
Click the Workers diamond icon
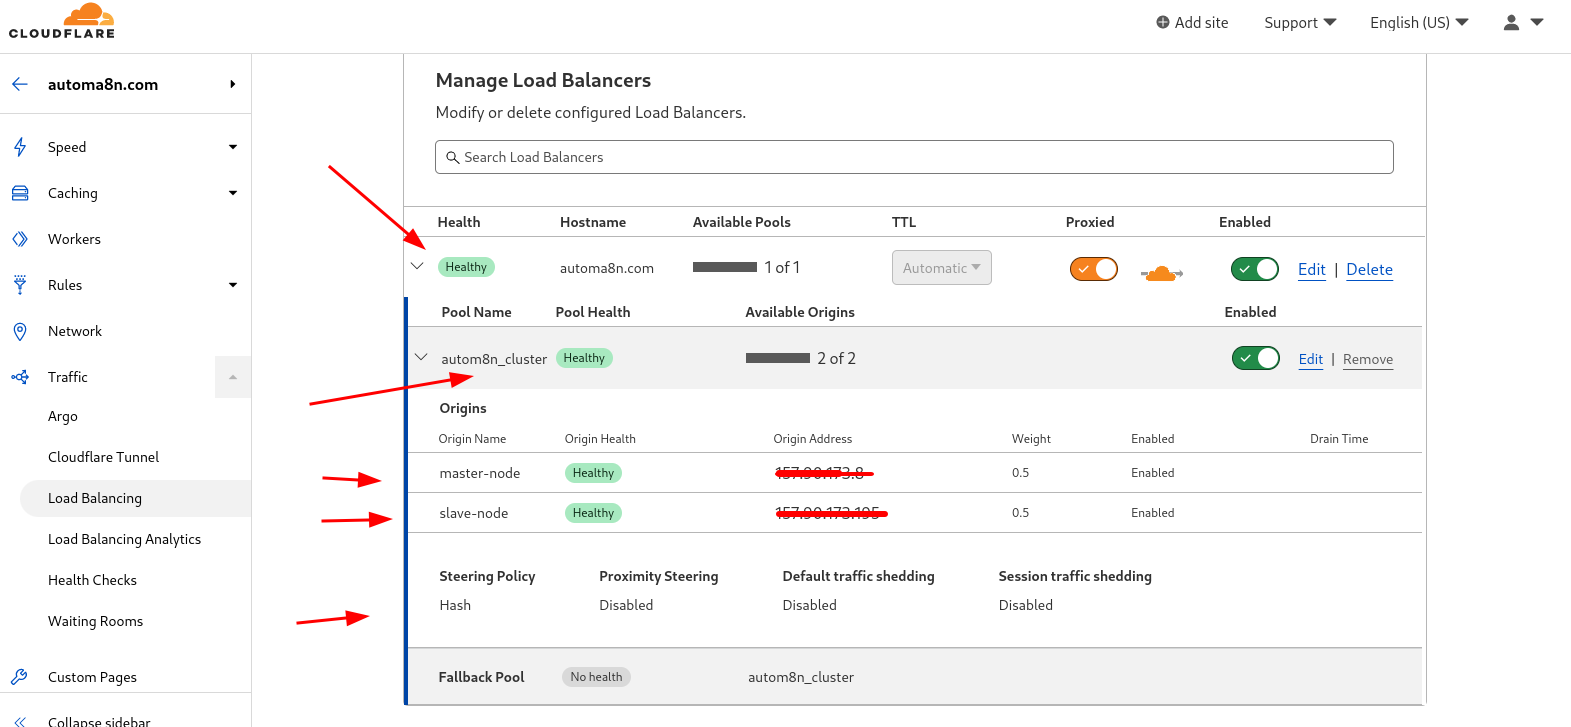click(20, 239)
